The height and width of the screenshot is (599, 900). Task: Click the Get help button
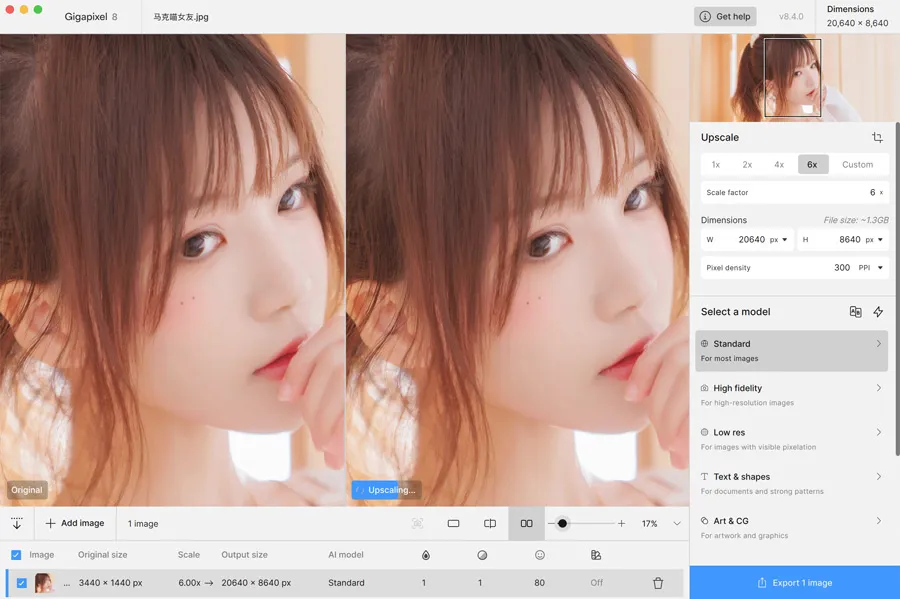(x=726, y=17)
